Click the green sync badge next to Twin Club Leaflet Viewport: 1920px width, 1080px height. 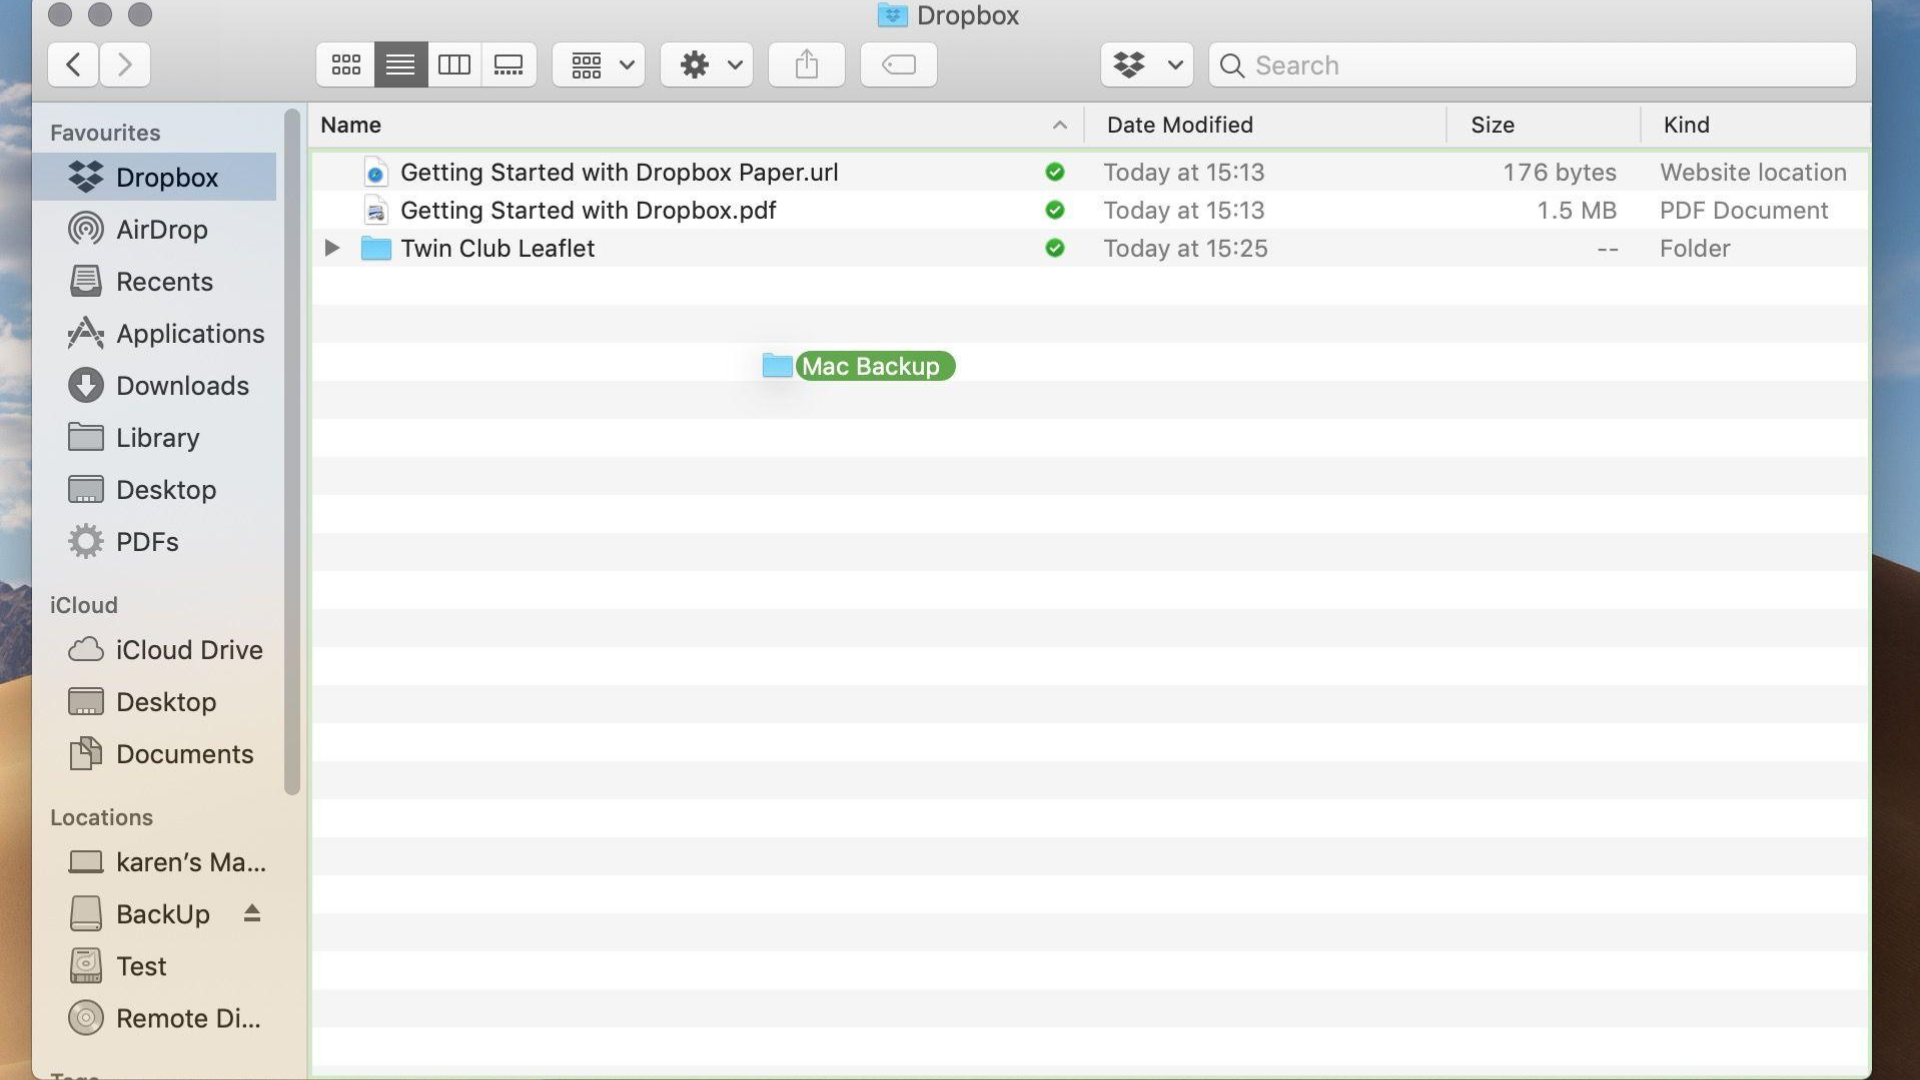1055,248
